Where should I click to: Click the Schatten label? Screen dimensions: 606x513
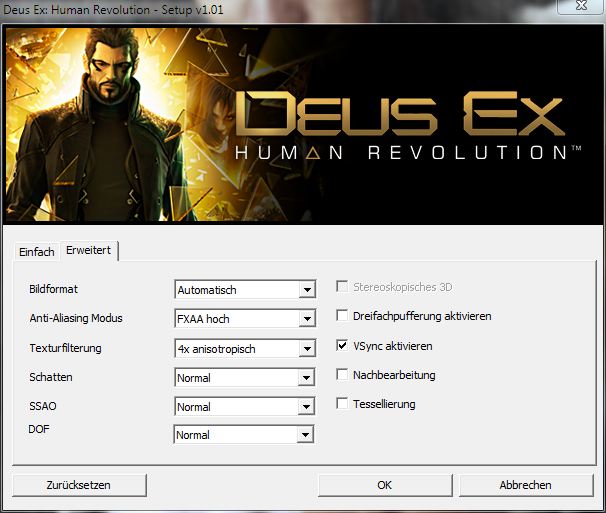point(51,377)
